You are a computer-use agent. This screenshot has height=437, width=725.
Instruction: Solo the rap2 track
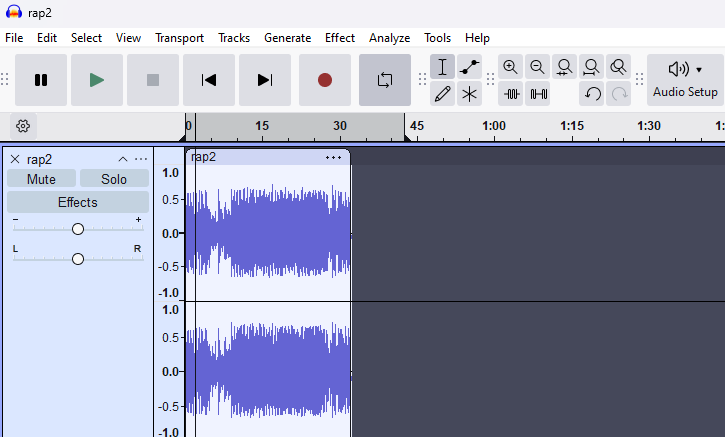114,179
